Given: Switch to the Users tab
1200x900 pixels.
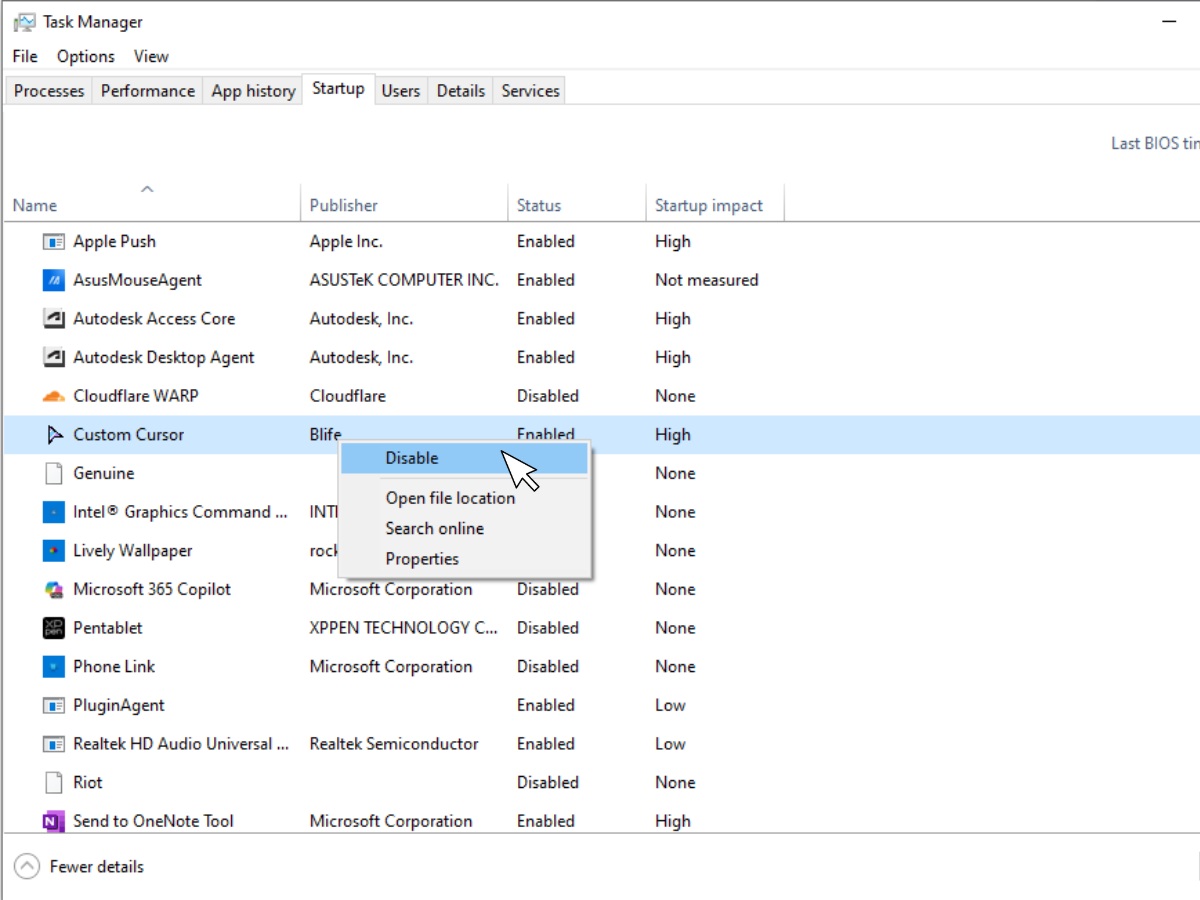Looking at the screenshot, I should [401, 91].
